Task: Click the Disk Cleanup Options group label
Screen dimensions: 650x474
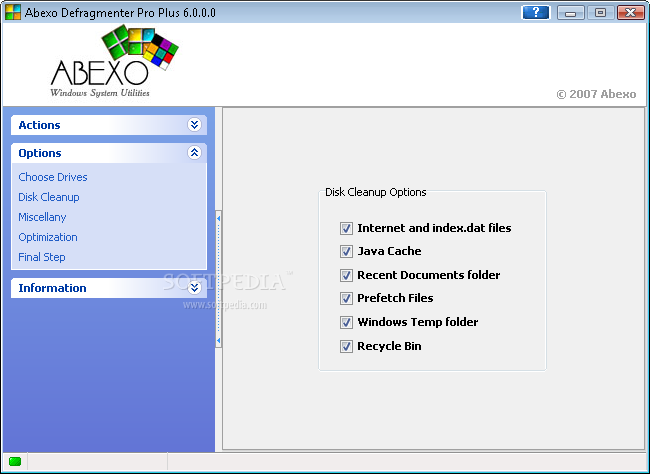Action: point(376,192)
